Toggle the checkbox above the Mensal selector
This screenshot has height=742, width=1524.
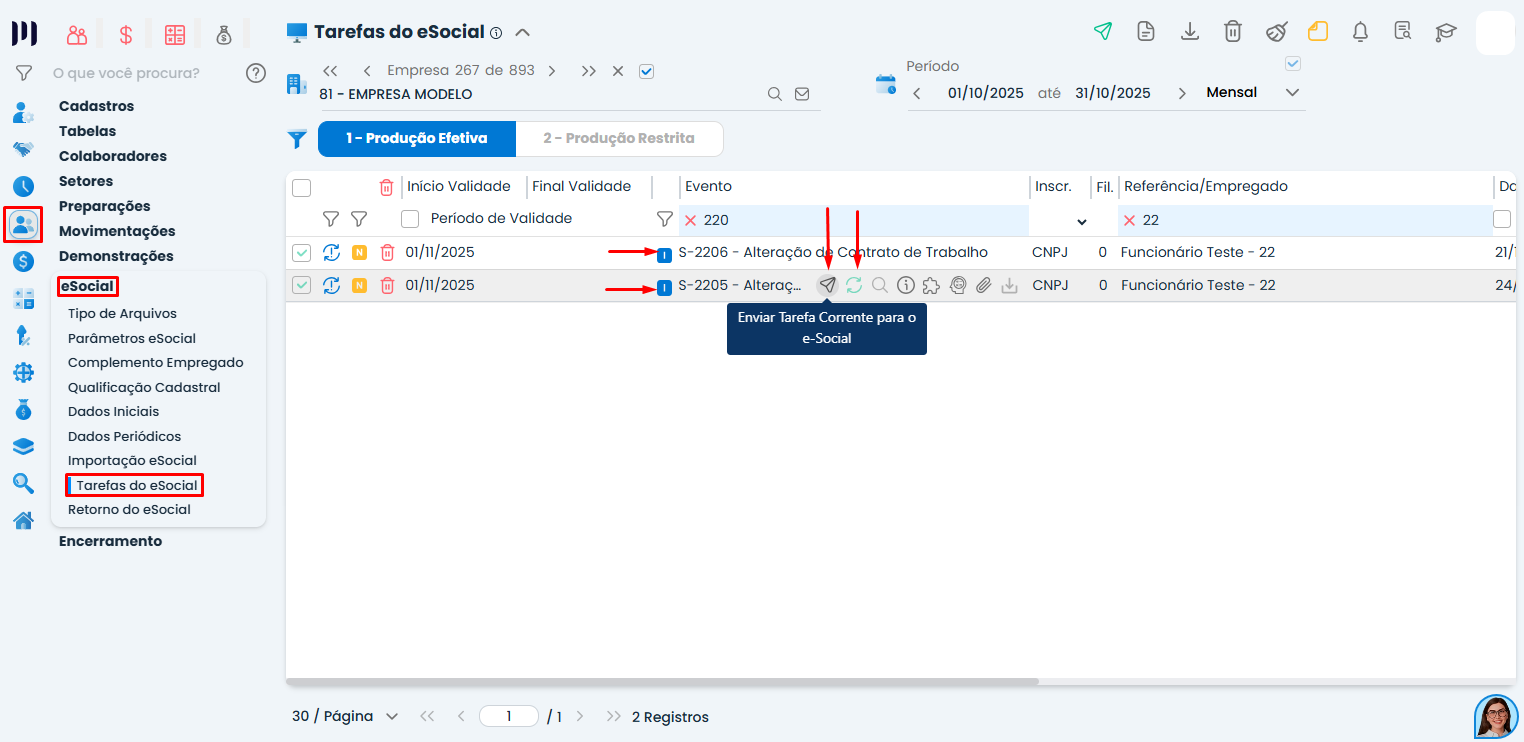[x=1293, y=63]
